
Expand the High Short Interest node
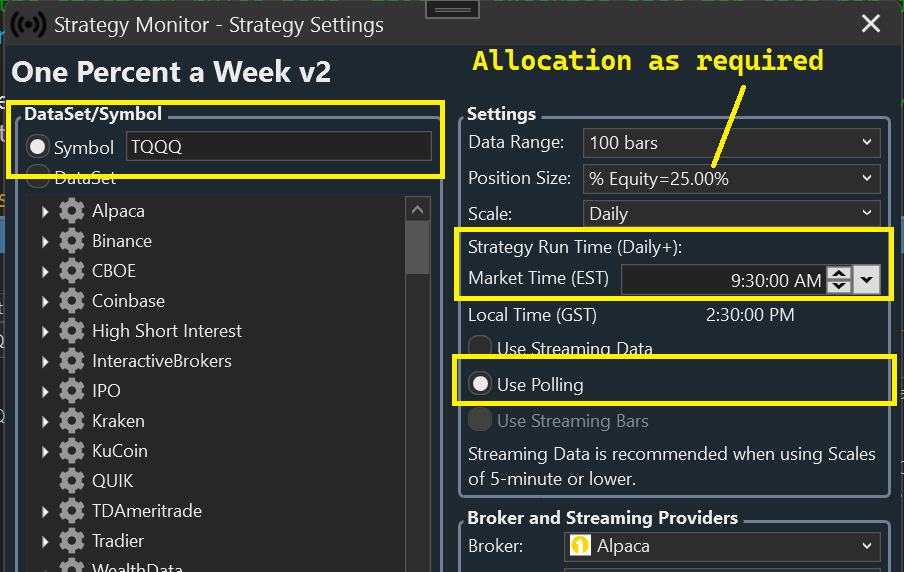(45, 331)
